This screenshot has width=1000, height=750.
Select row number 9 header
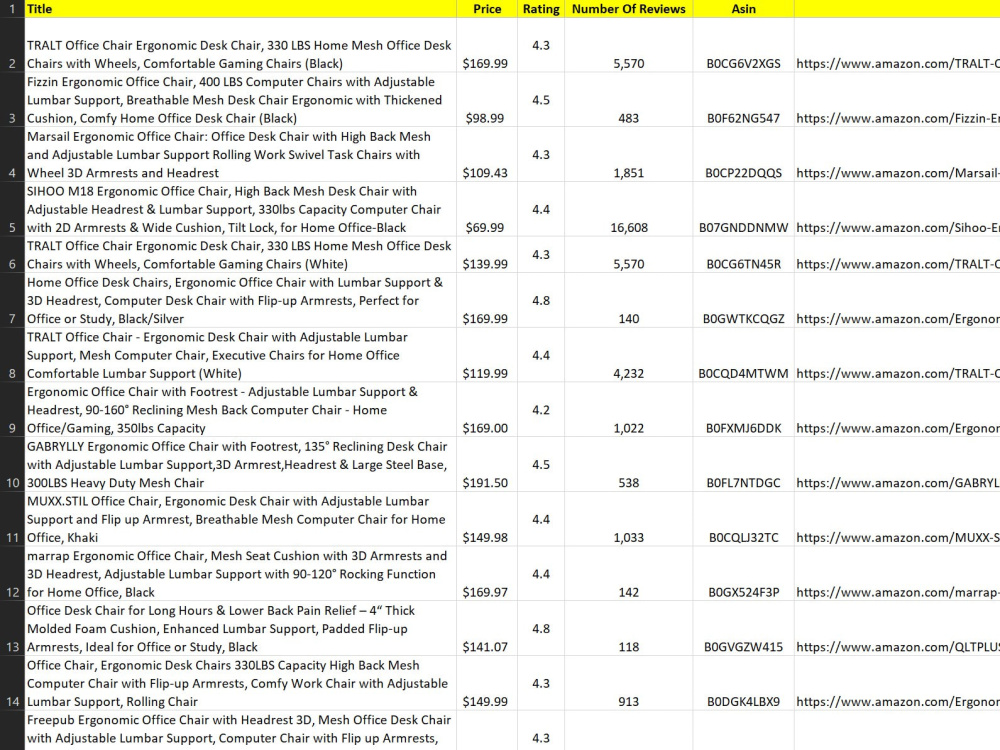coord(12,410)
